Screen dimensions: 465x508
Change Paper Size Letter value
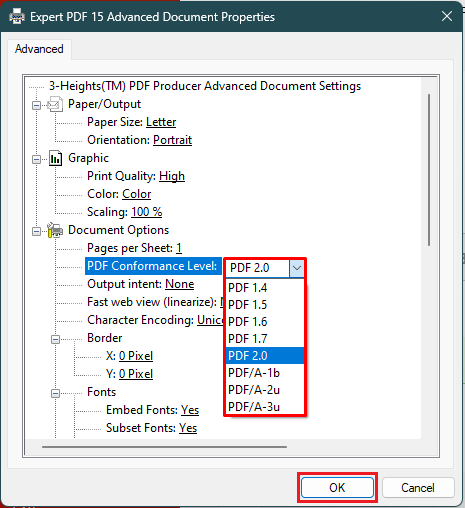point(161,122)
